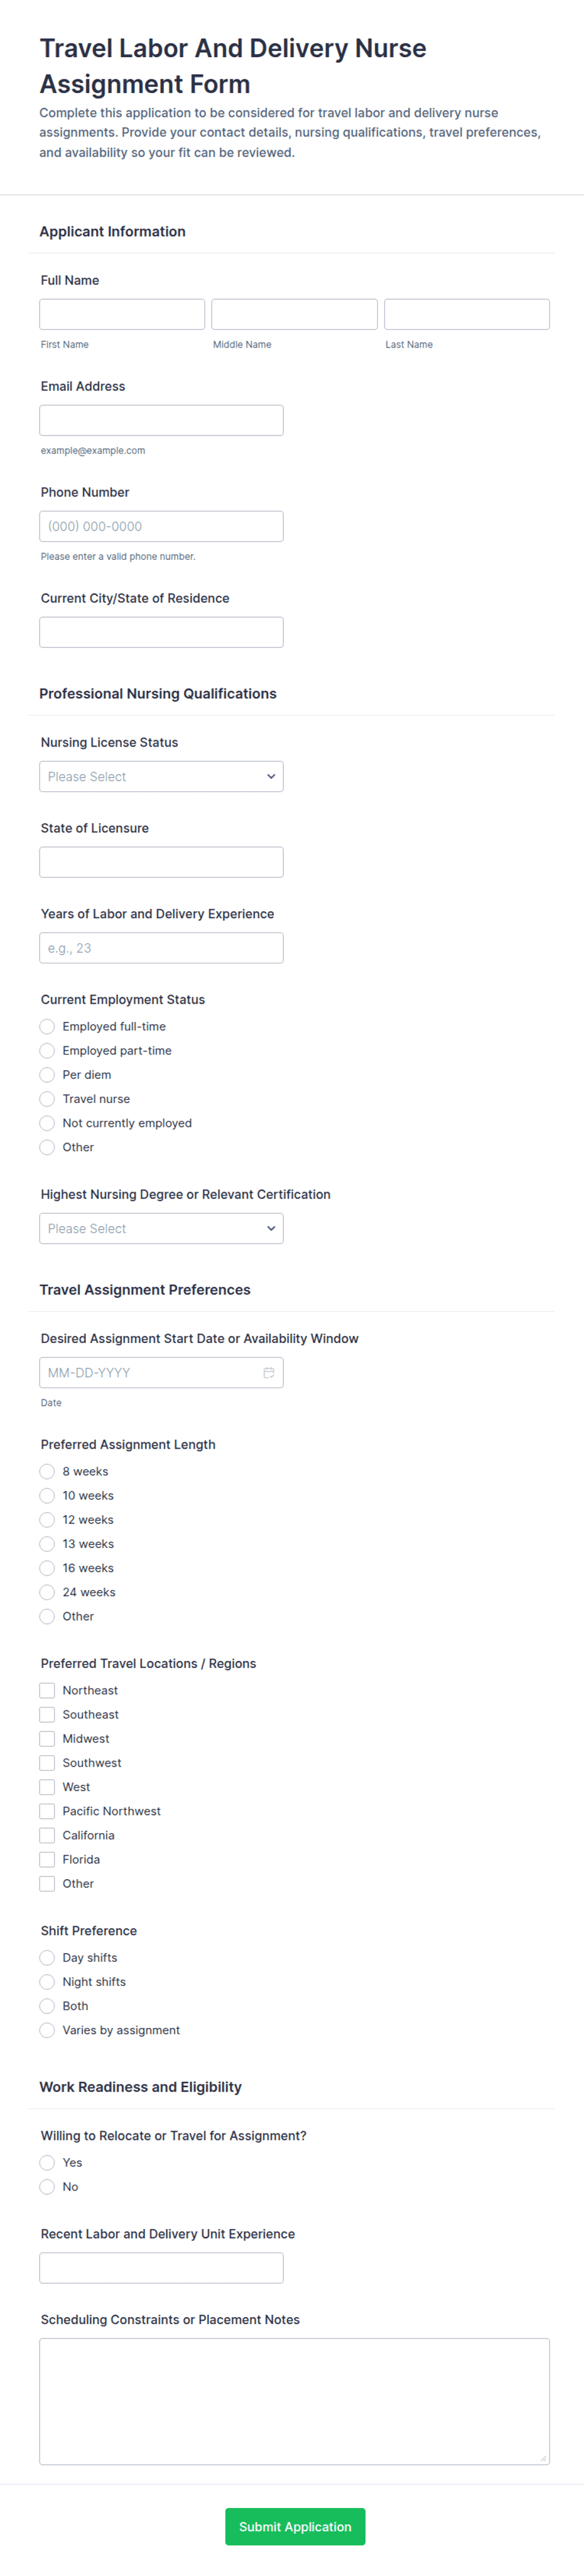This screenshot has height=2576, width=584.
Task: Click the First Name input box
Action: 122,314
